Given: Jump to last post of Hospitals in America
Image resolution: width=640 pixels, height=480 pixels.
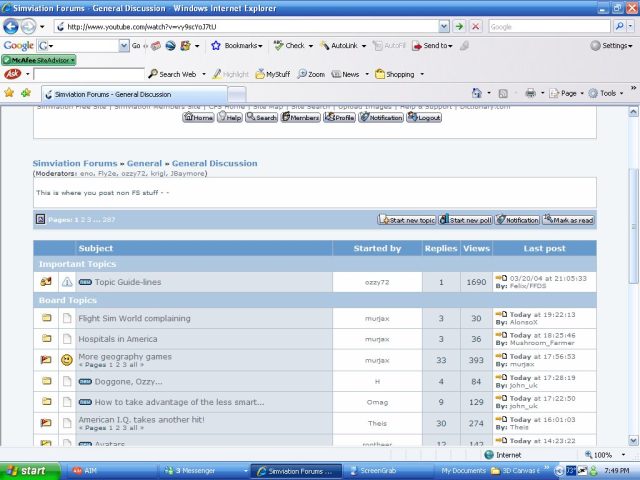Looking at the screenshot, I should click(500, 335).
